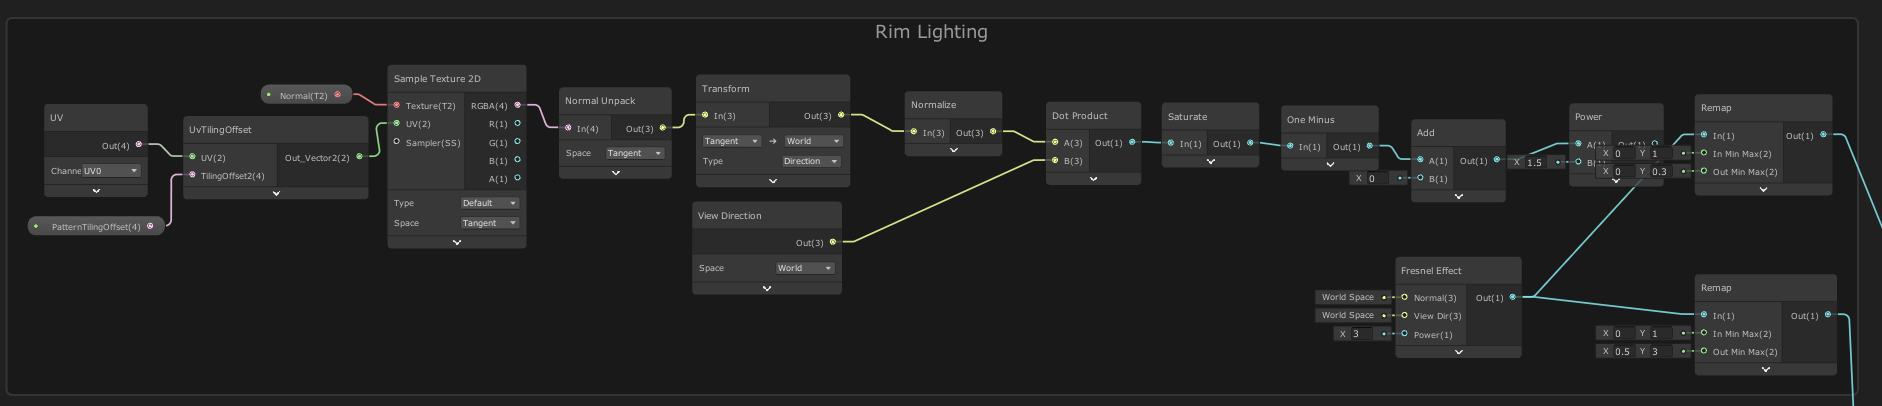The height and width of the screenshot is (406, 1882).
Task: Select the Normal(T2) property pill
Action: point(307,95)
